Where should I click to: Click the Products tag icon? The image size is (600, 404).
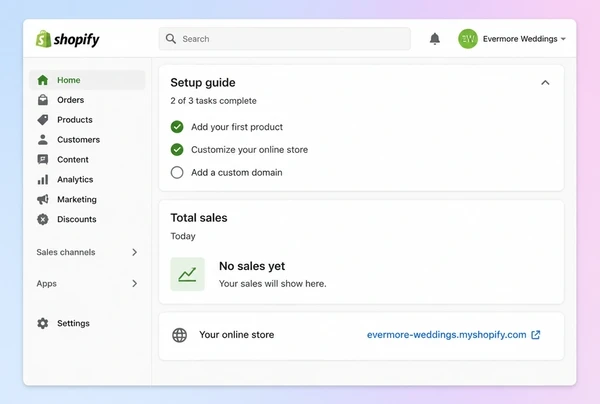pos(43,120)
